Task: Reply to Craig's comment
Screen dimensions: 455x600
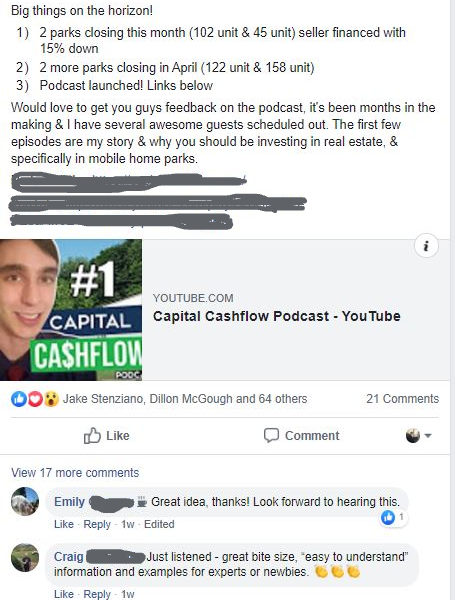Action: coord(97,594)
